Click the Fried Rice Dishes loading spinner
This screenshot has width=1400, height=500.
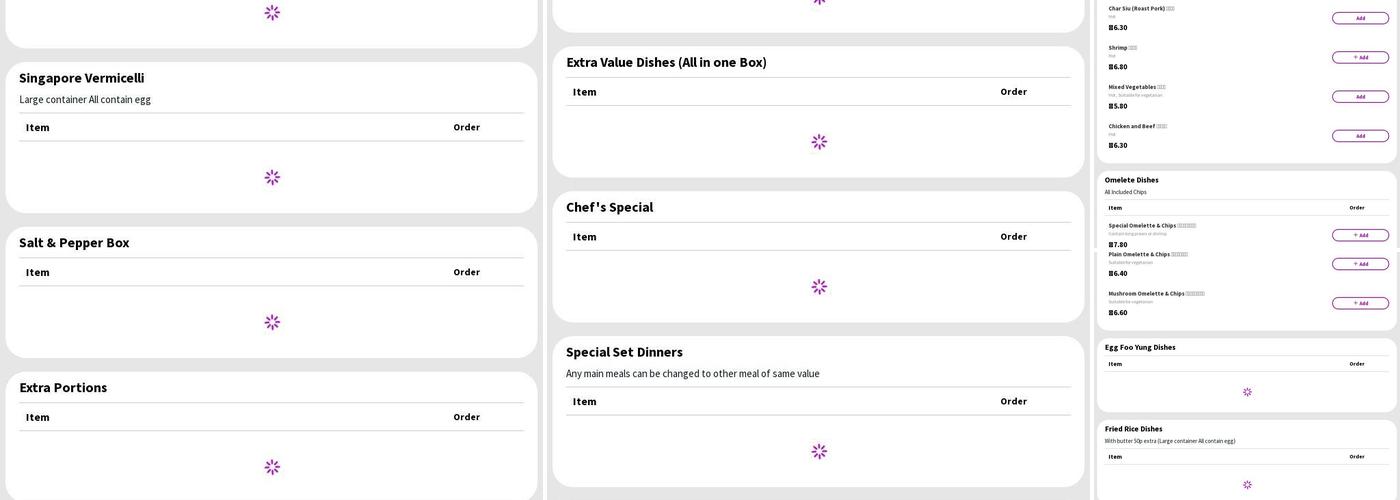tap(1247, 485)
